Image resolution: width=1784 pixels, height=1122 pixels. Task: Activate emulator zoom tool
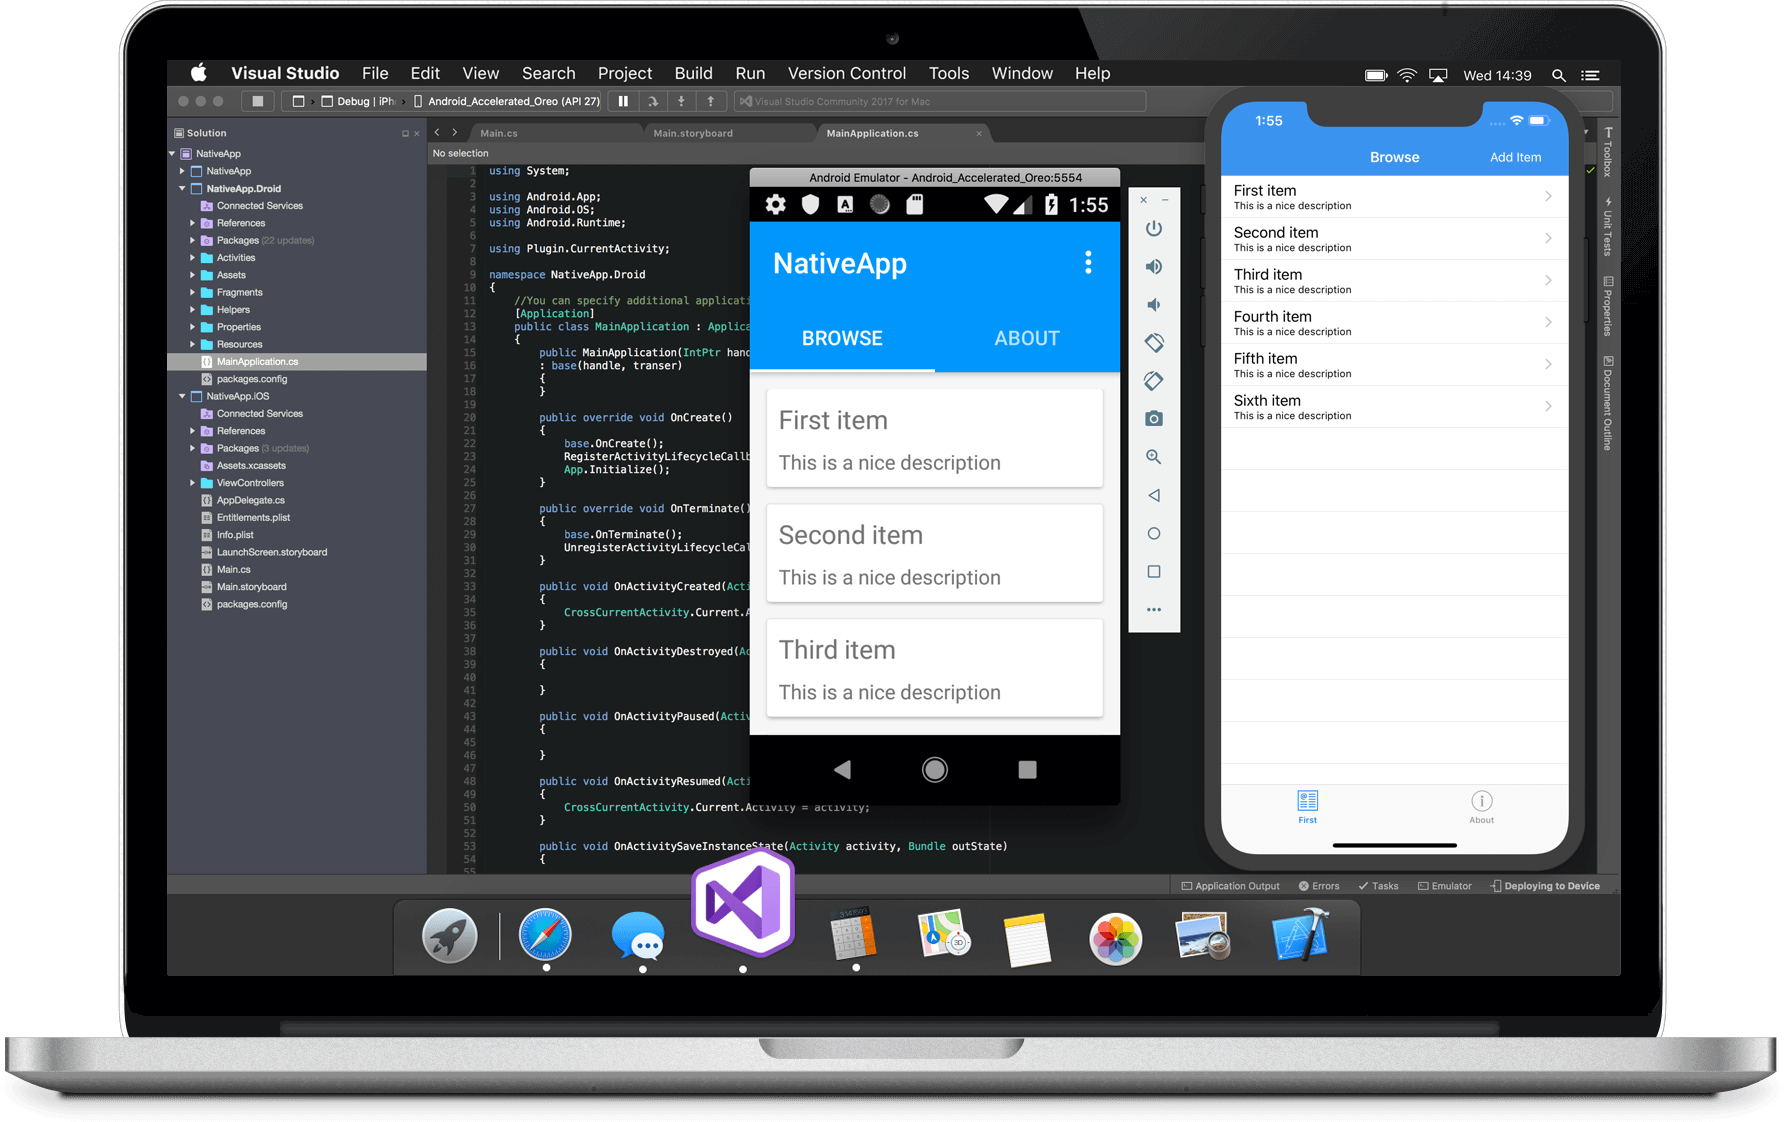[x=1153, y=457]
